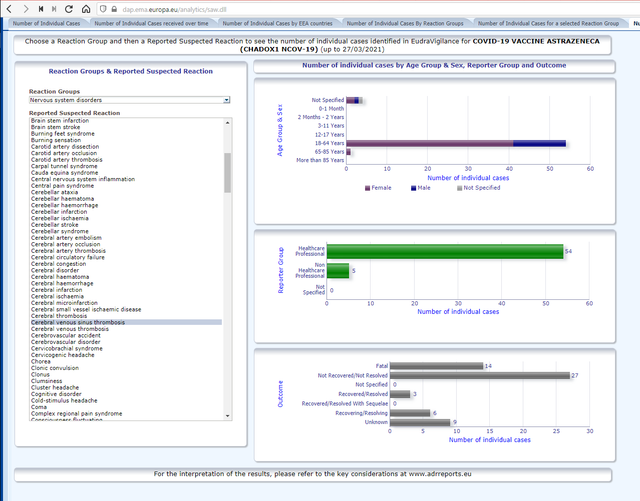Viewport: 640px width, 501px height.
Task: Click the Not Recovered/Not Resolved bar
Action: (480, 375)
